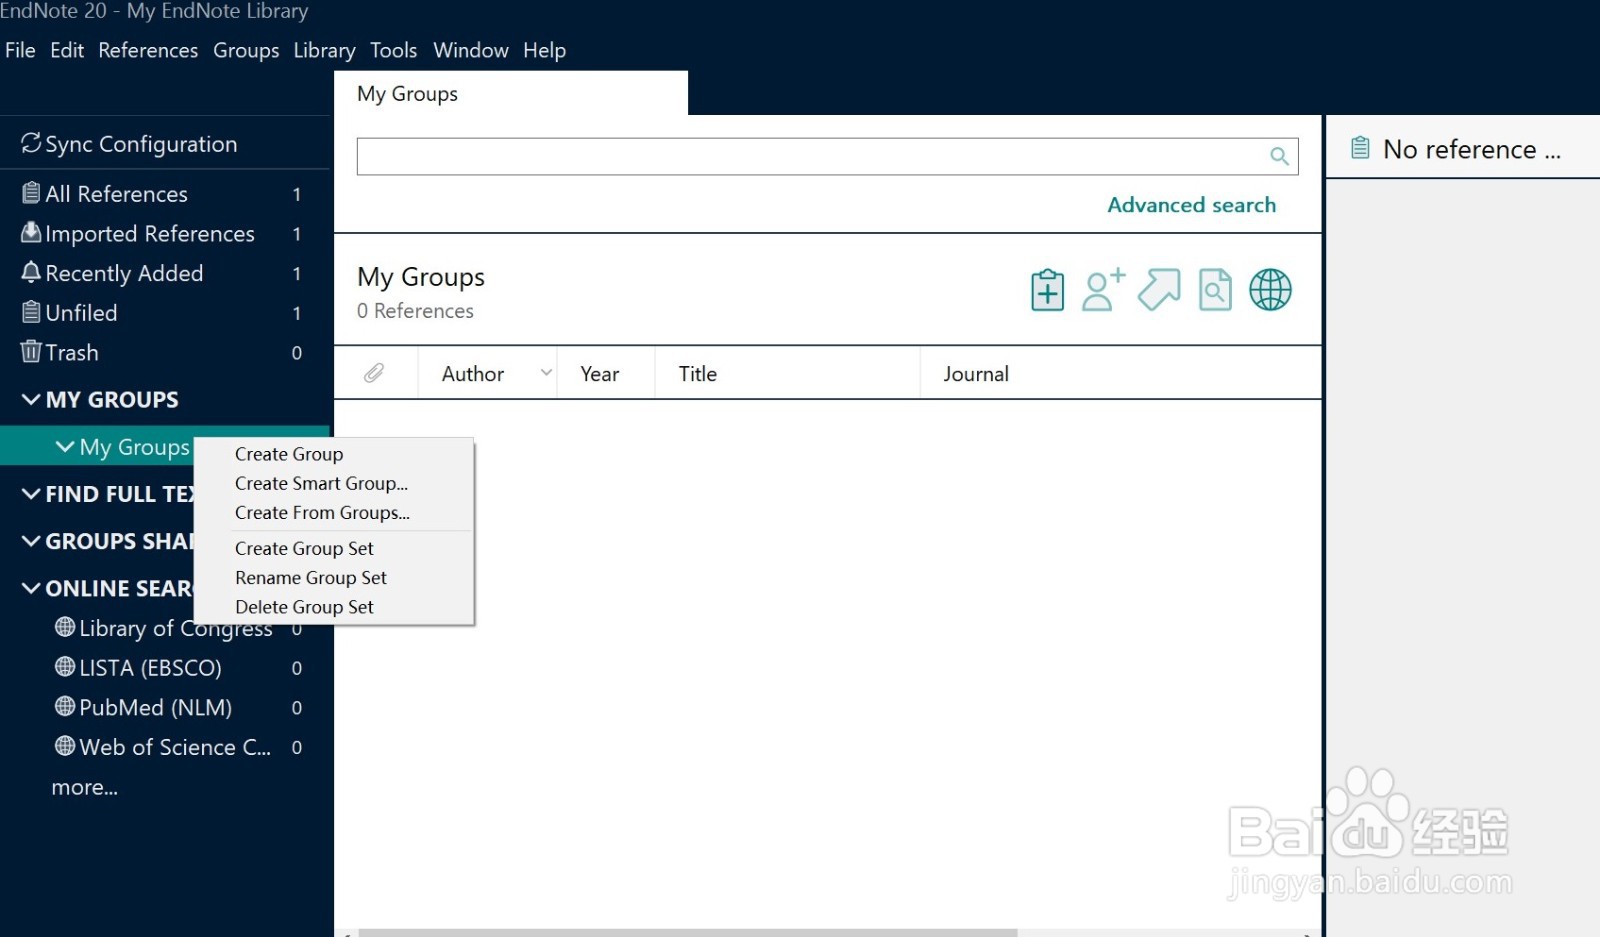Click the Sync Configuration icon
Viewport: 1600px width, 937px height.
(x=31, y=143)
